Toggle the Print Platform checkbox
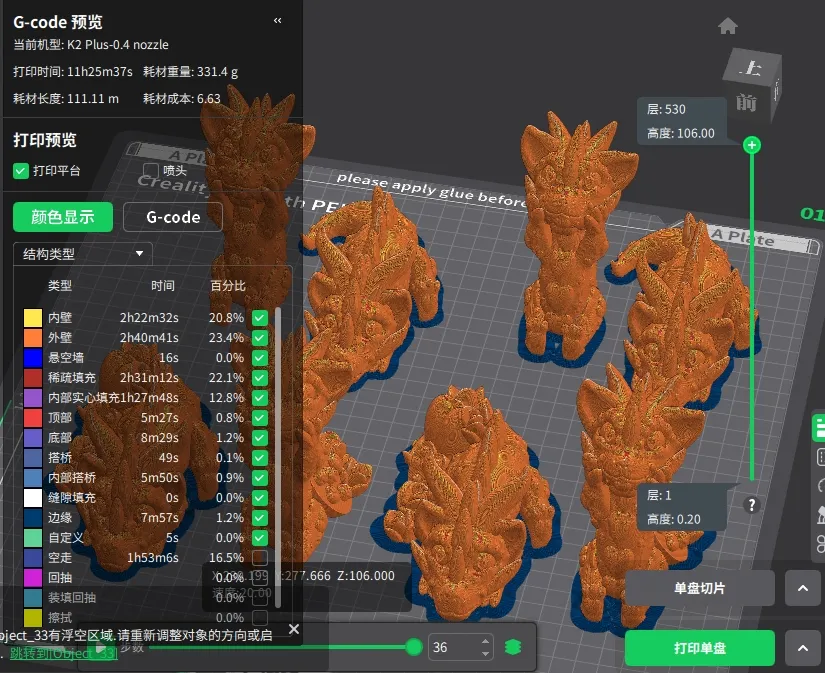 pyautogui.click(x=21, y=170)
